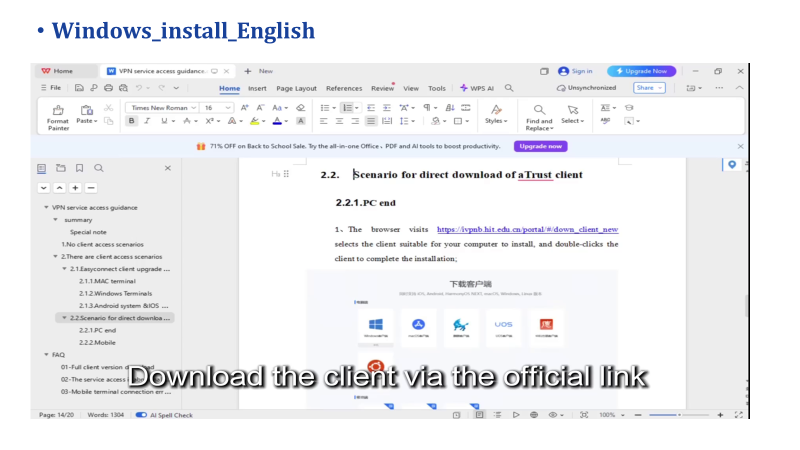The width and height of the screenshot is (800, 450).
Task: Toggle bold formatting
Action: pyautogui.click(x=131, y=121)
